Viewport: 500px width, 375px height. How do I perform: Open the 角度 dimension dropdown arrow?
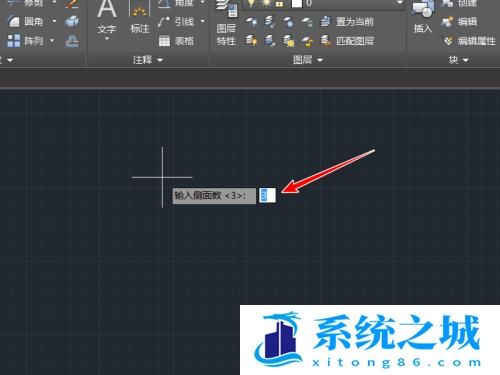pos(202,3)
